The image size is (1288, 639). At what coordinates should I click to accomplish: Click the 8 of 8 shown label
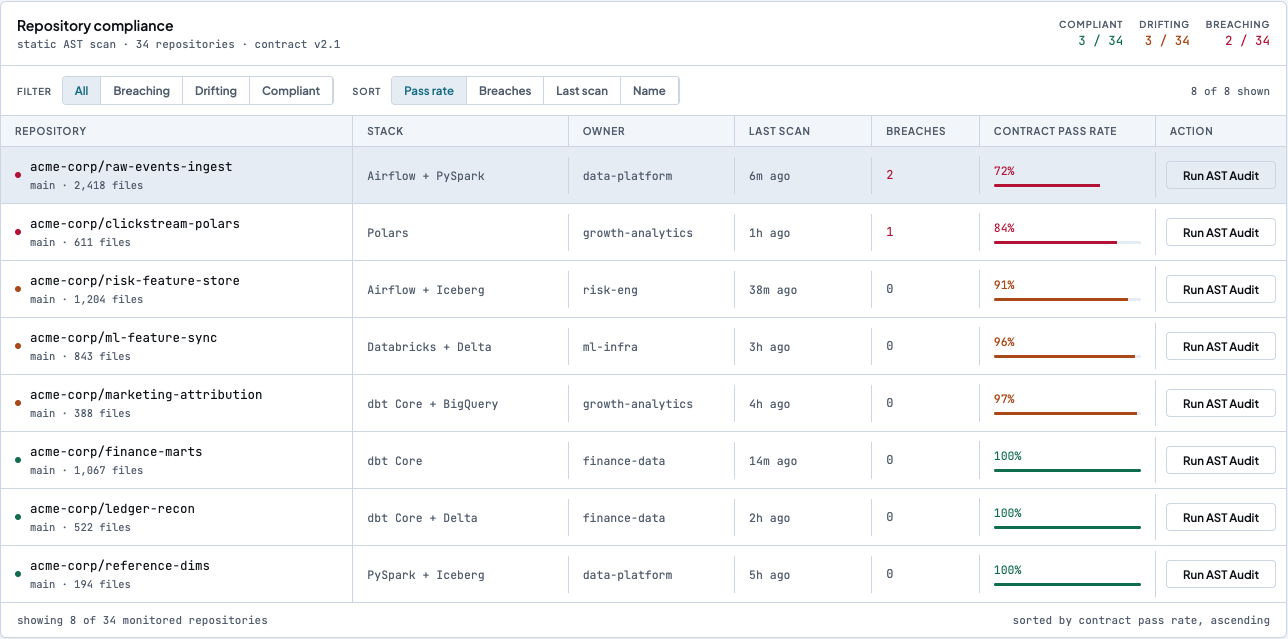pyautogui.click(x=1230, y=91)
